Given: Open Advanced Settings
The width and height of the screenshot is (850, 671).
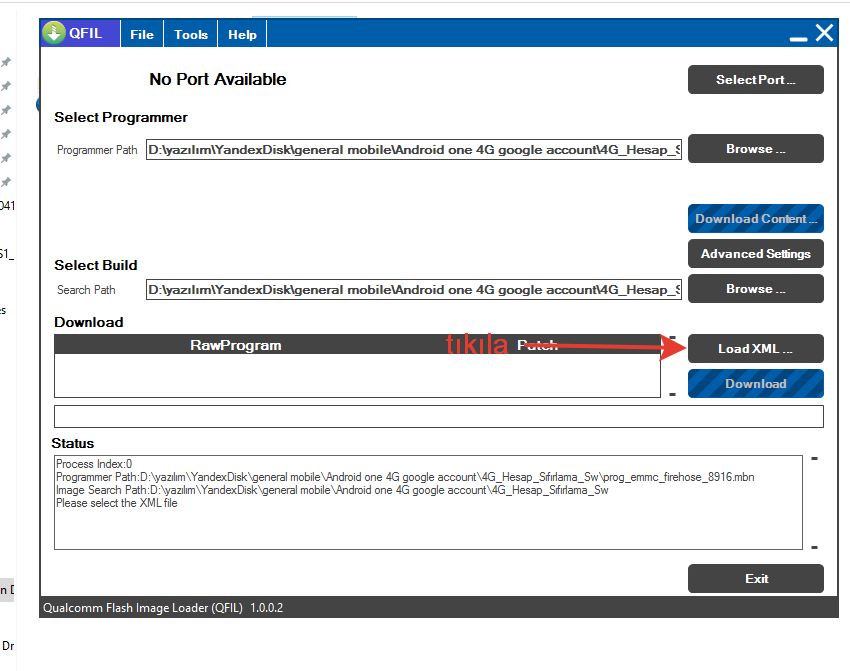Looking at the screenshot, I should click(756, 254).
